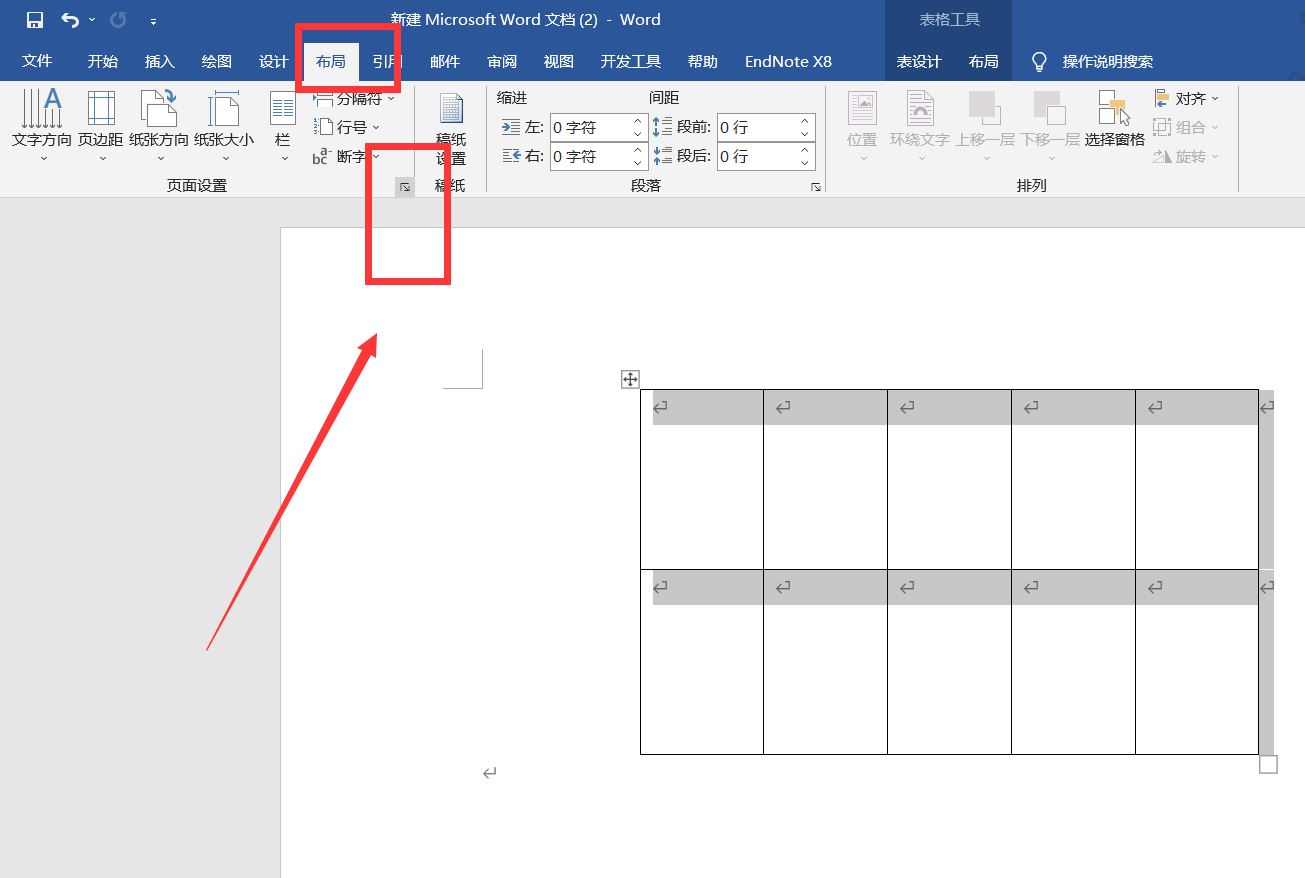
Task: Open the 页边距 margins menu
Action: (x=101, y=125)
